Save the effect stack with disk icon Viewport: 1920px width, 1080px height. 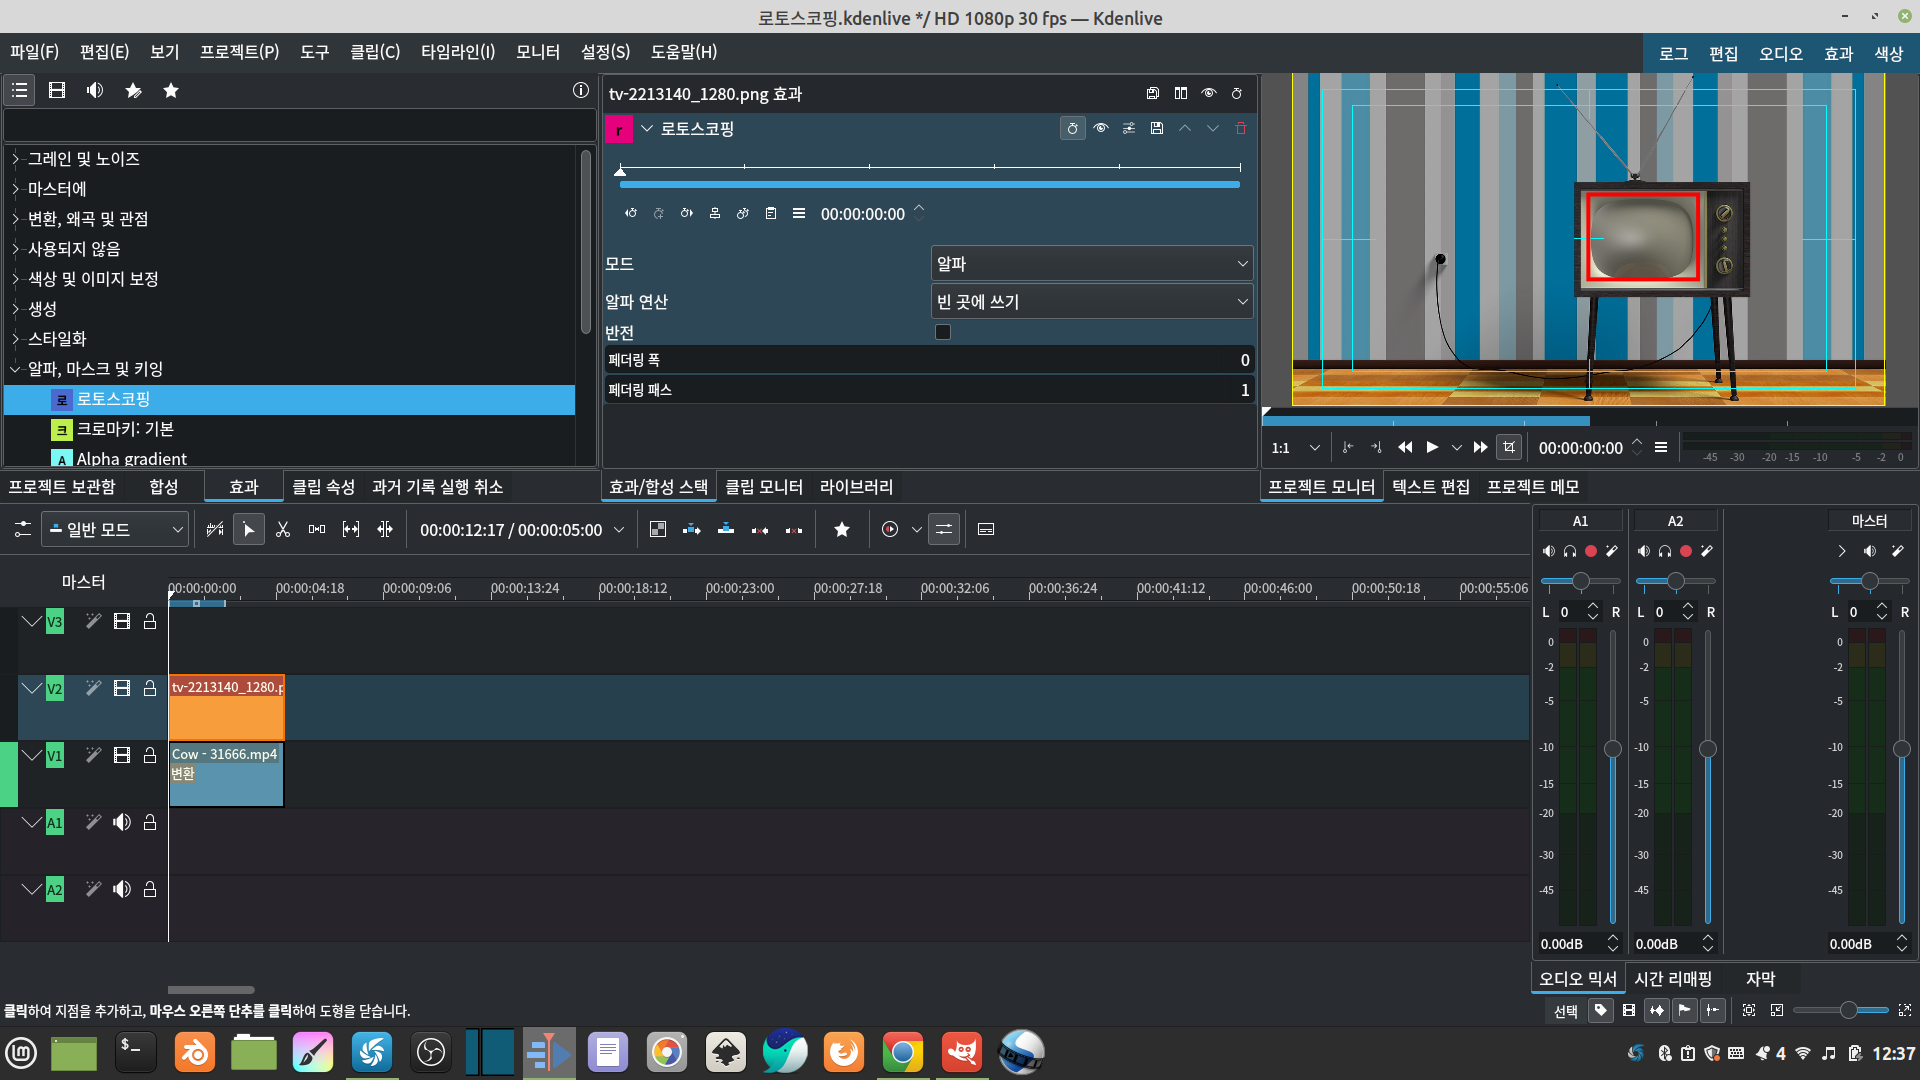click(x=1153, y=93)
